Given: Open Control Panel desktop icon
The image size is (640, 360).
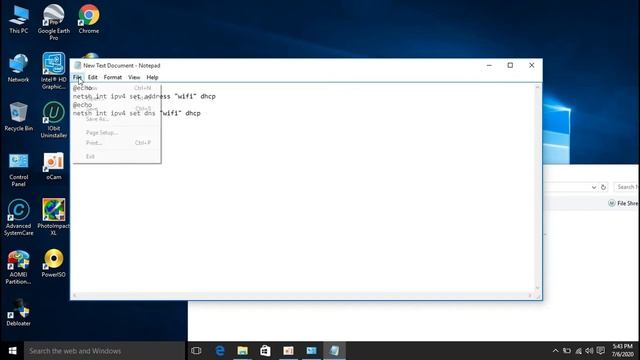Looking at the screenshot, I should [x=18, y=169].
